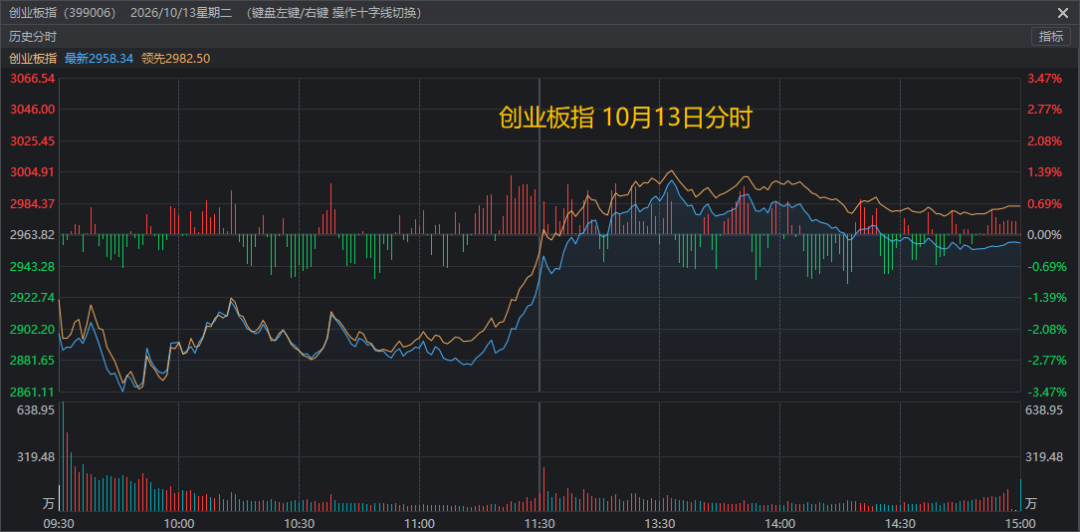
Task: Click the window title 创业板指 (399006)
Action: 63,12
